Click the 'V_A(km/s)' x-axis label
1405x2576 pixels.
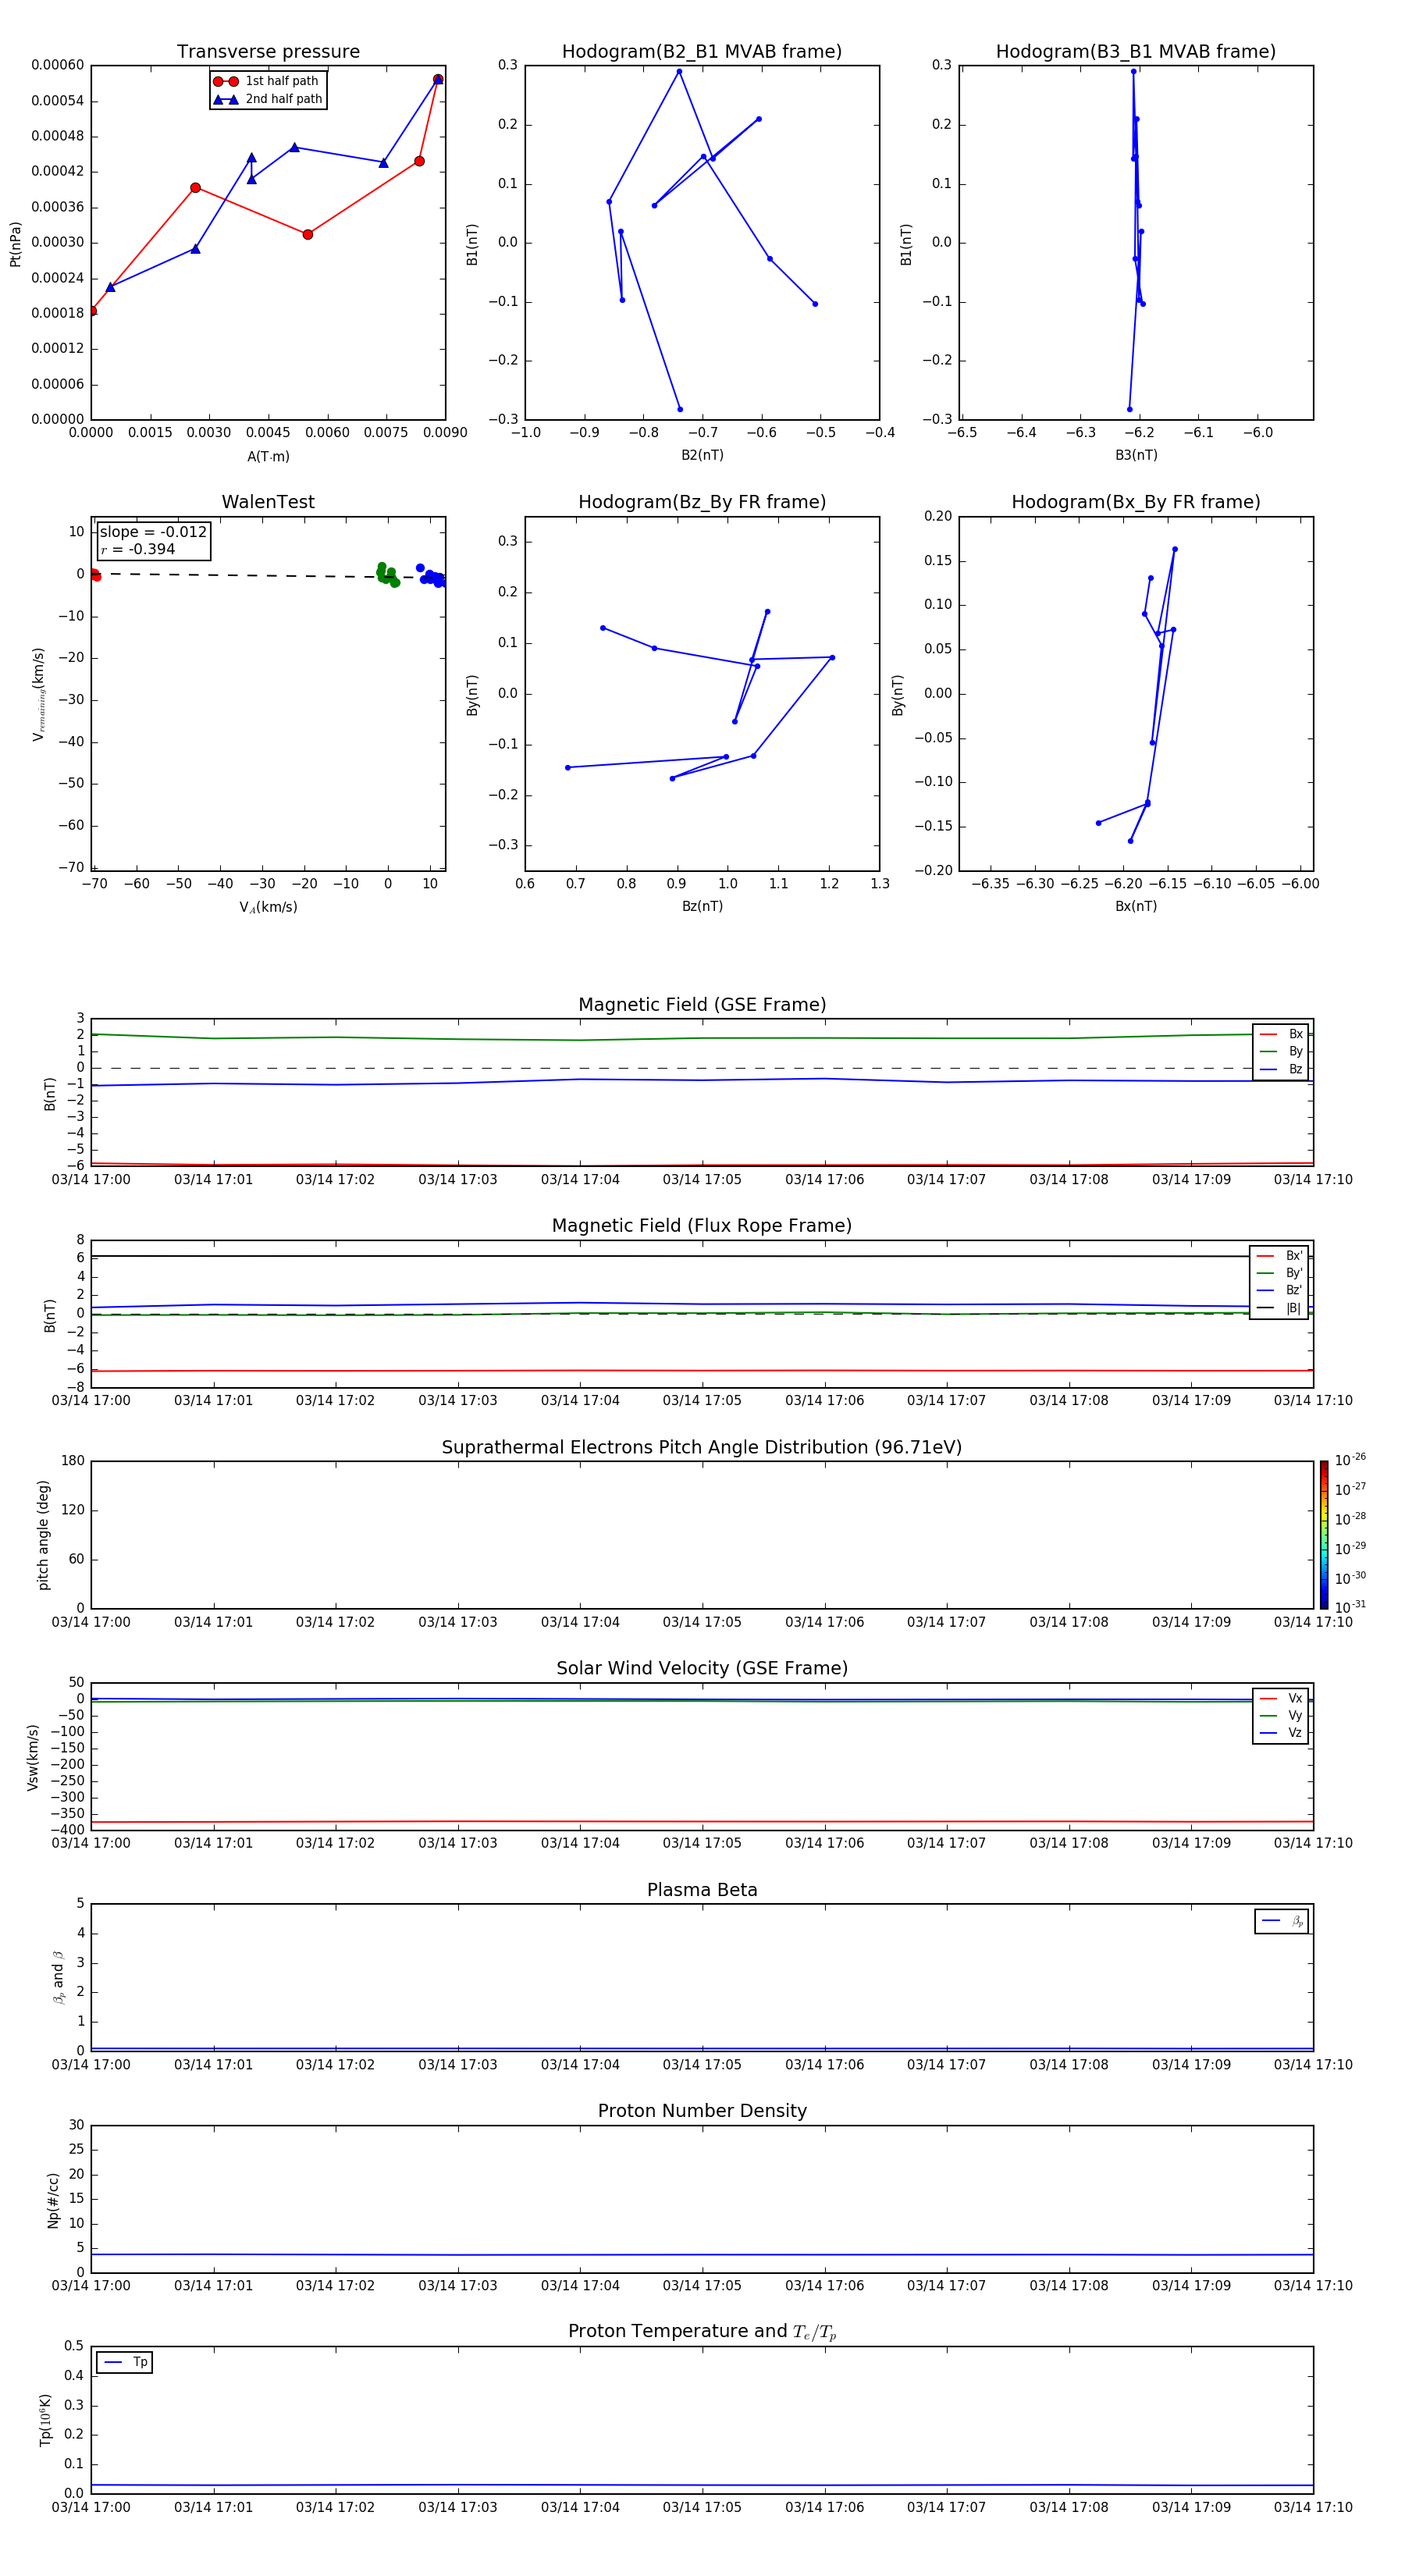coord(268,907)
